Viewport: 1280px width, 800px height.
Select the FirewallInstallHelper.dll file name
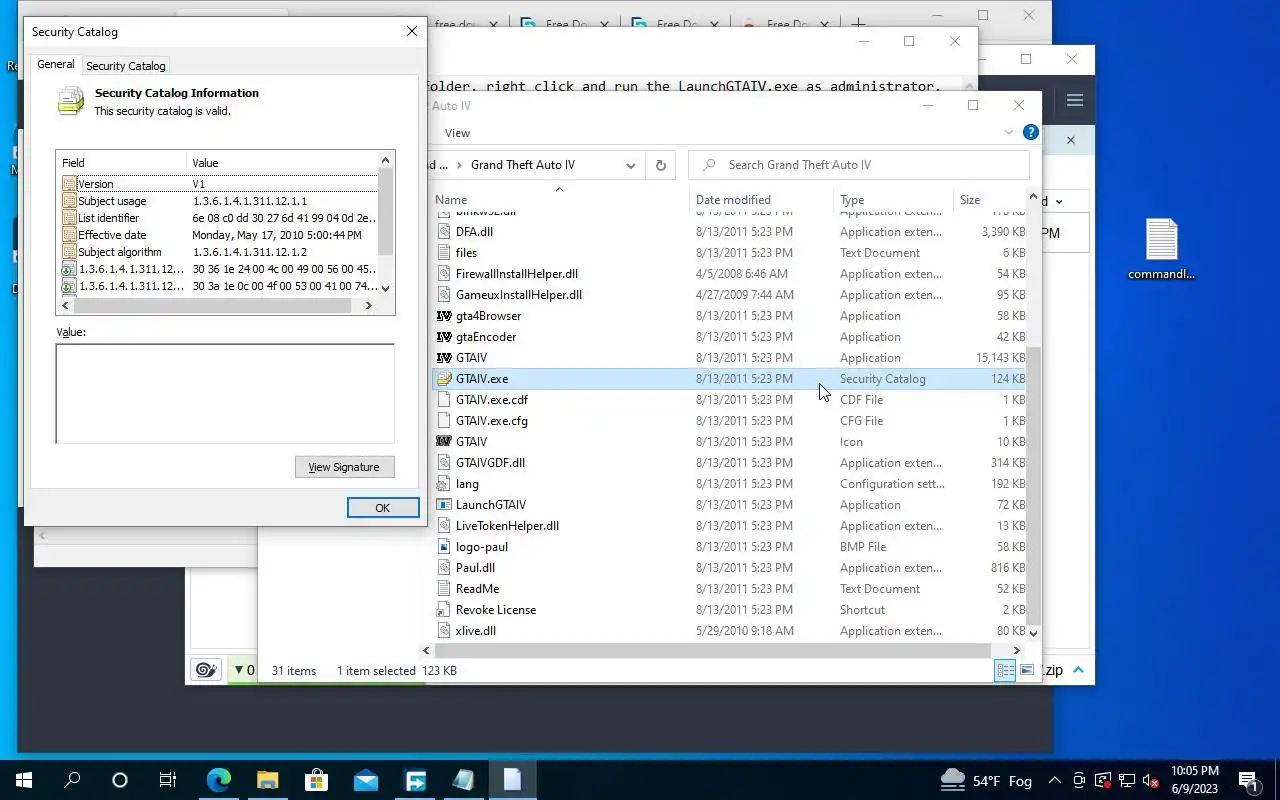(x=517, y=274)
